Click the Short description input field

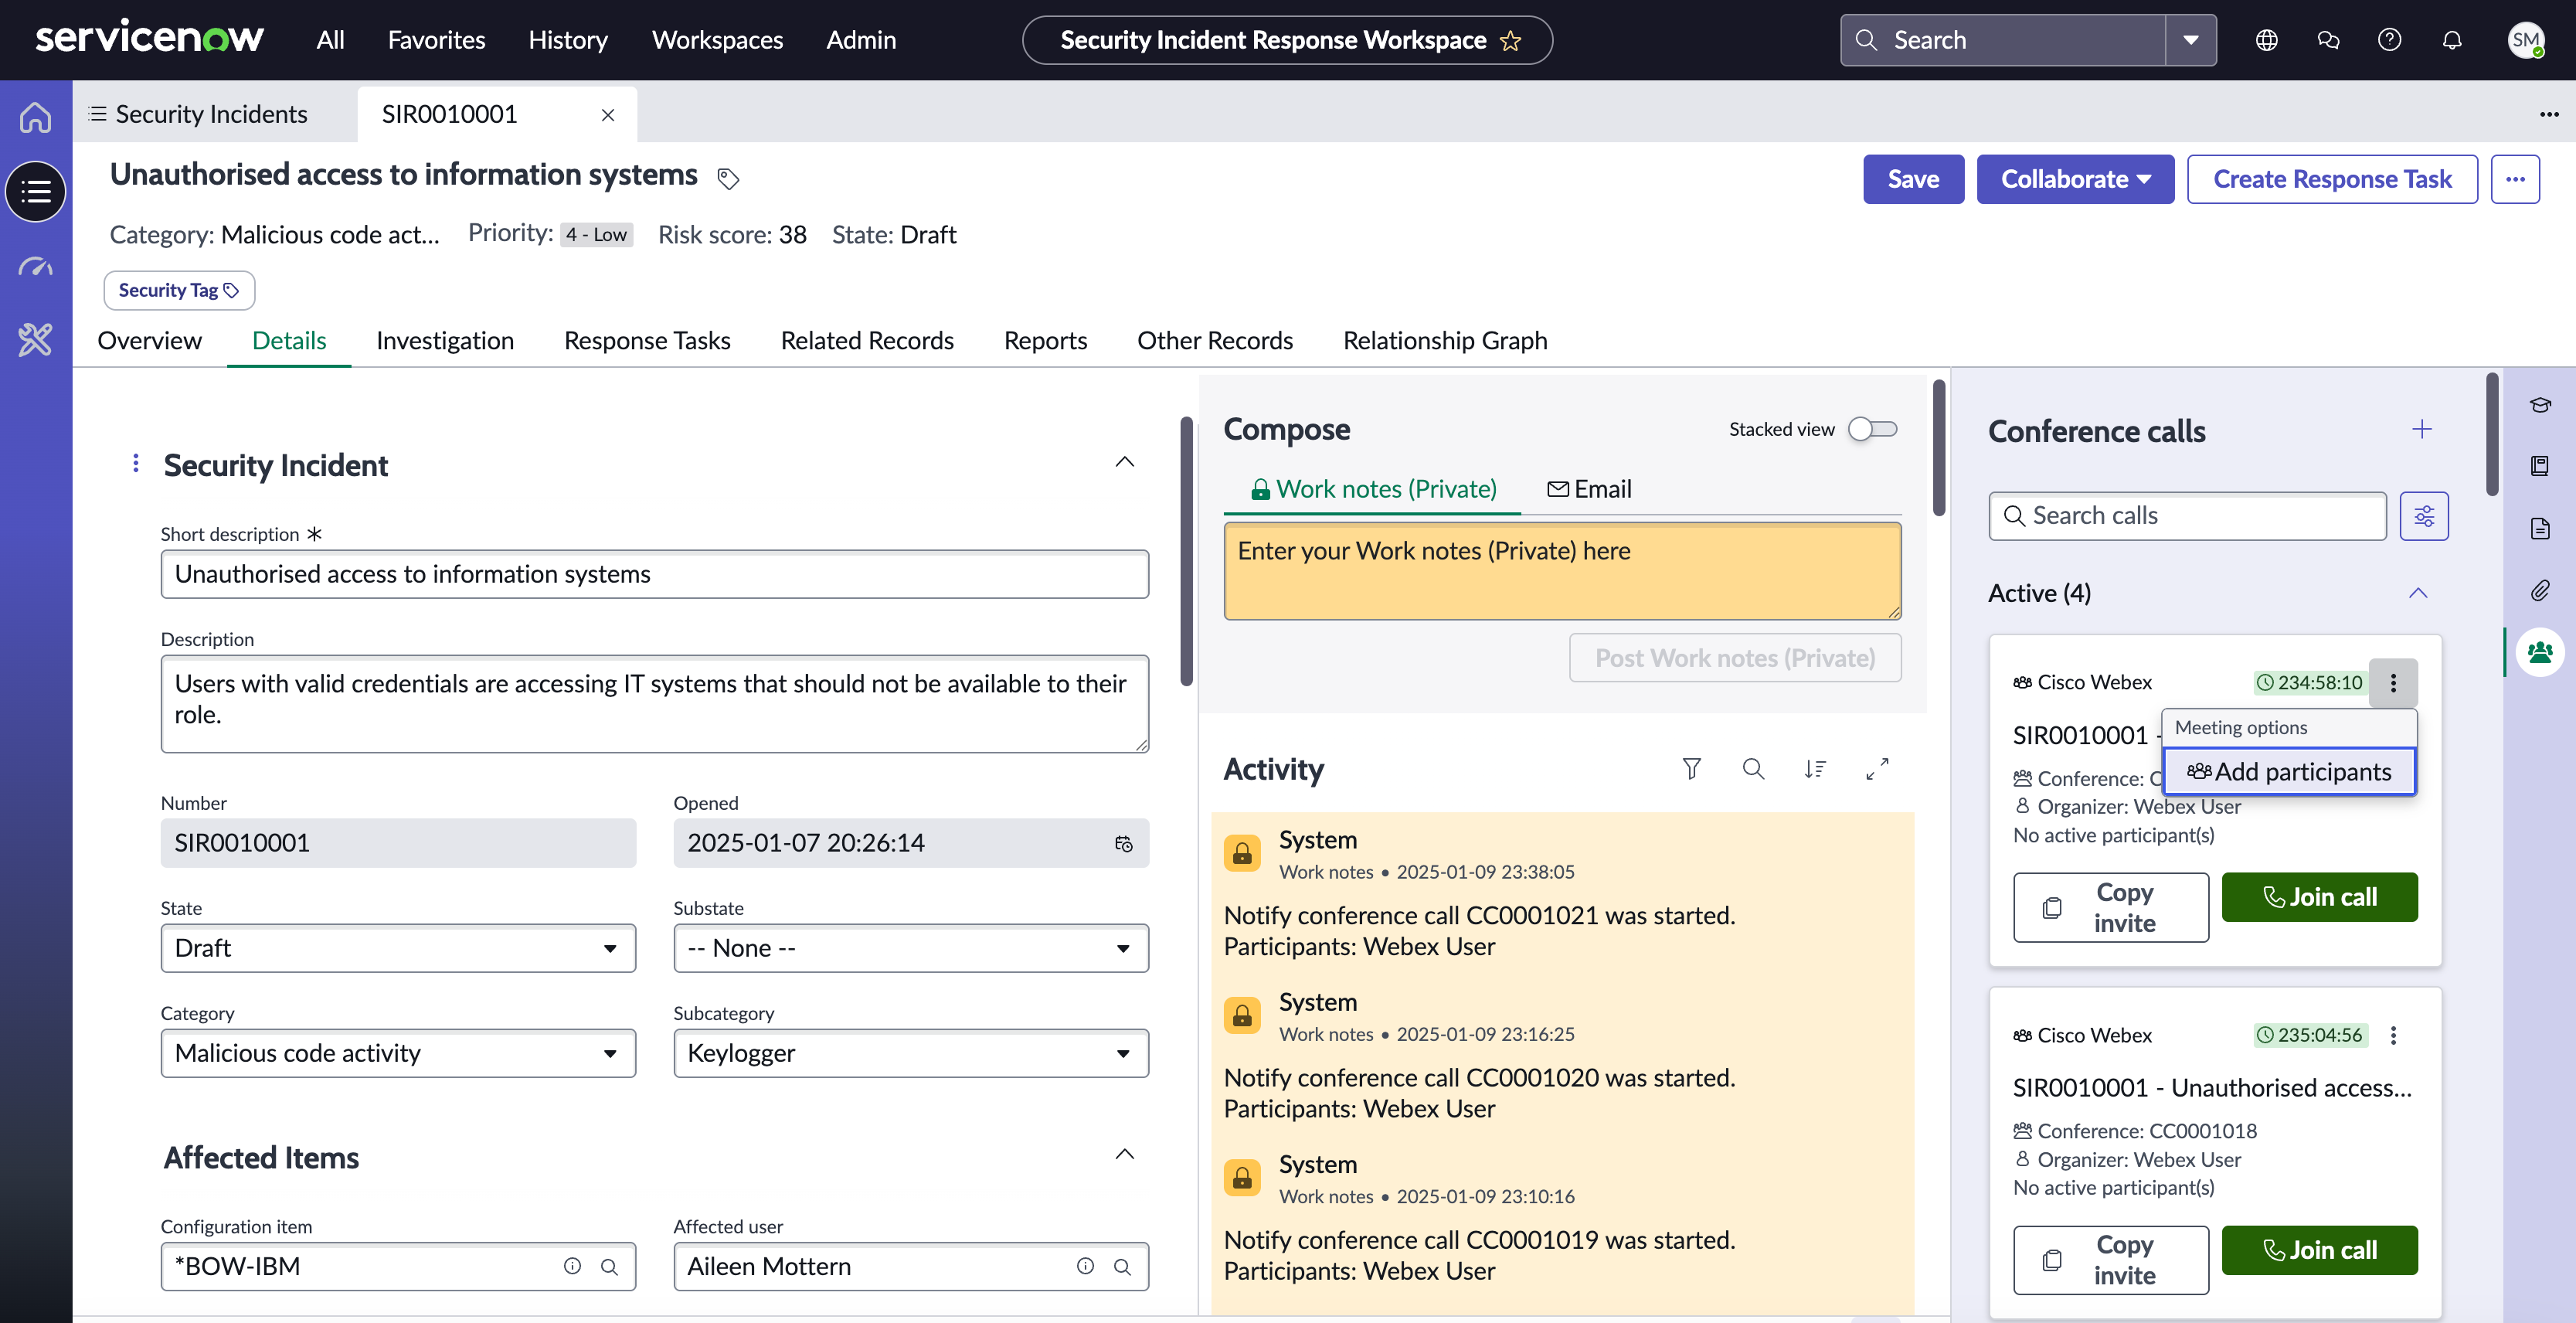(655, 574)
